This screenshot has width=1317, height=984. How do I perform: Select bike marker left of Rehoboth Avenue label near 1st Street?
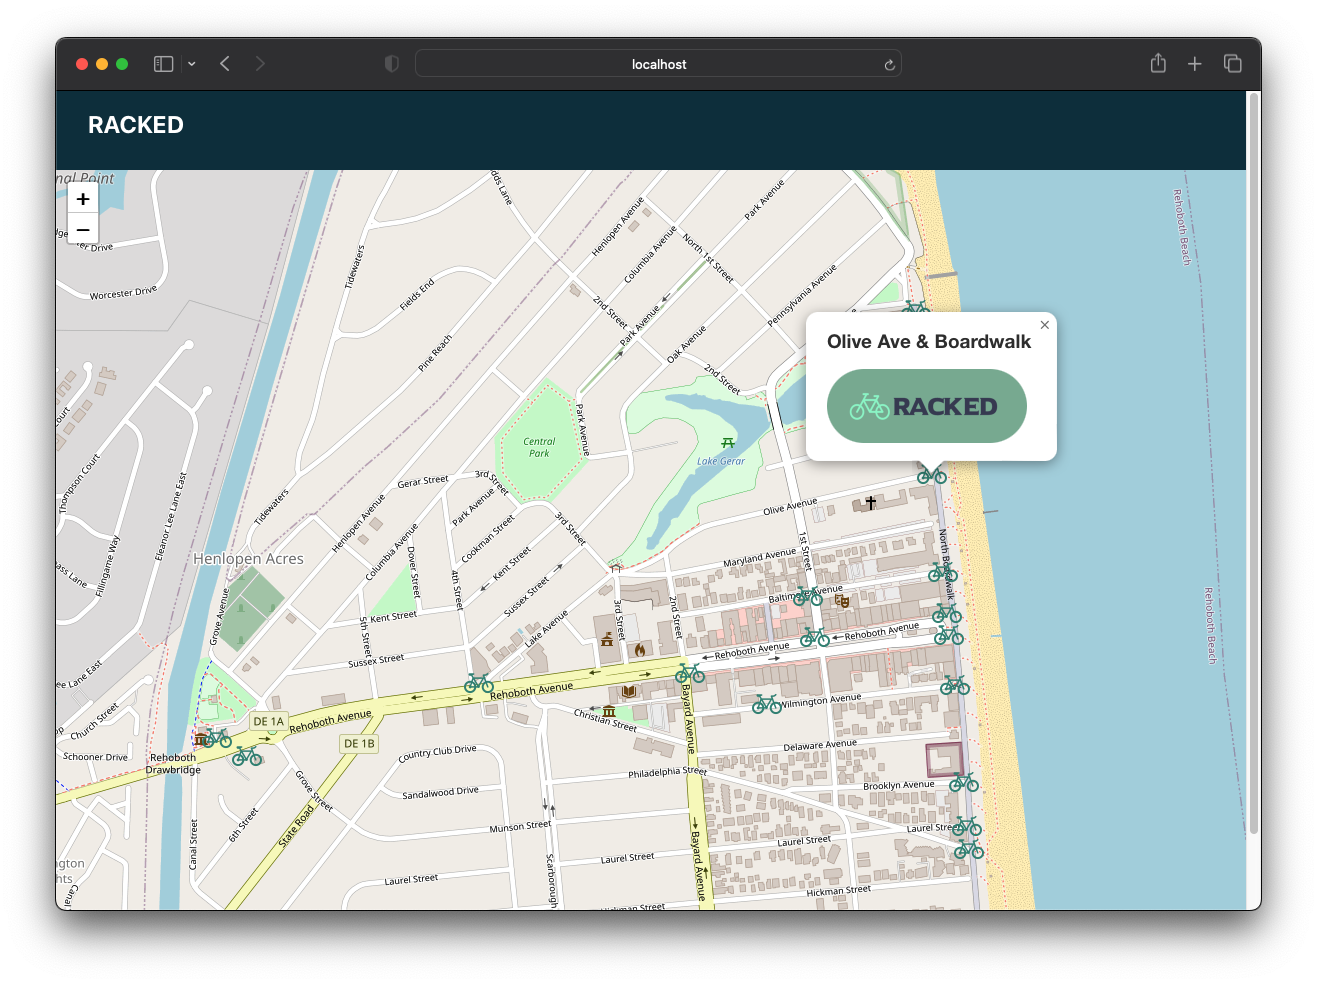point(815,637)
